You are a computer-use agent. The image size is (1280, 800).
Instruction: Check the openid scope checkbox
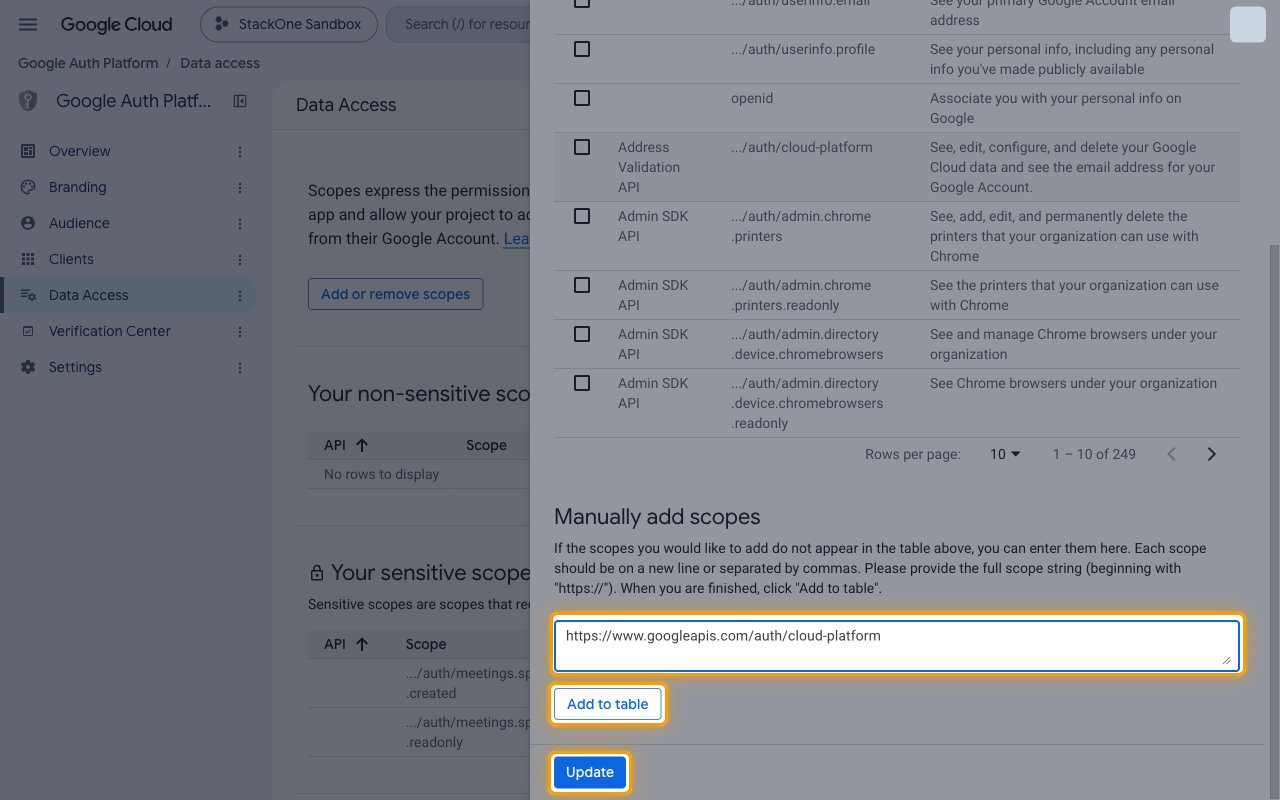pos(582,98)
